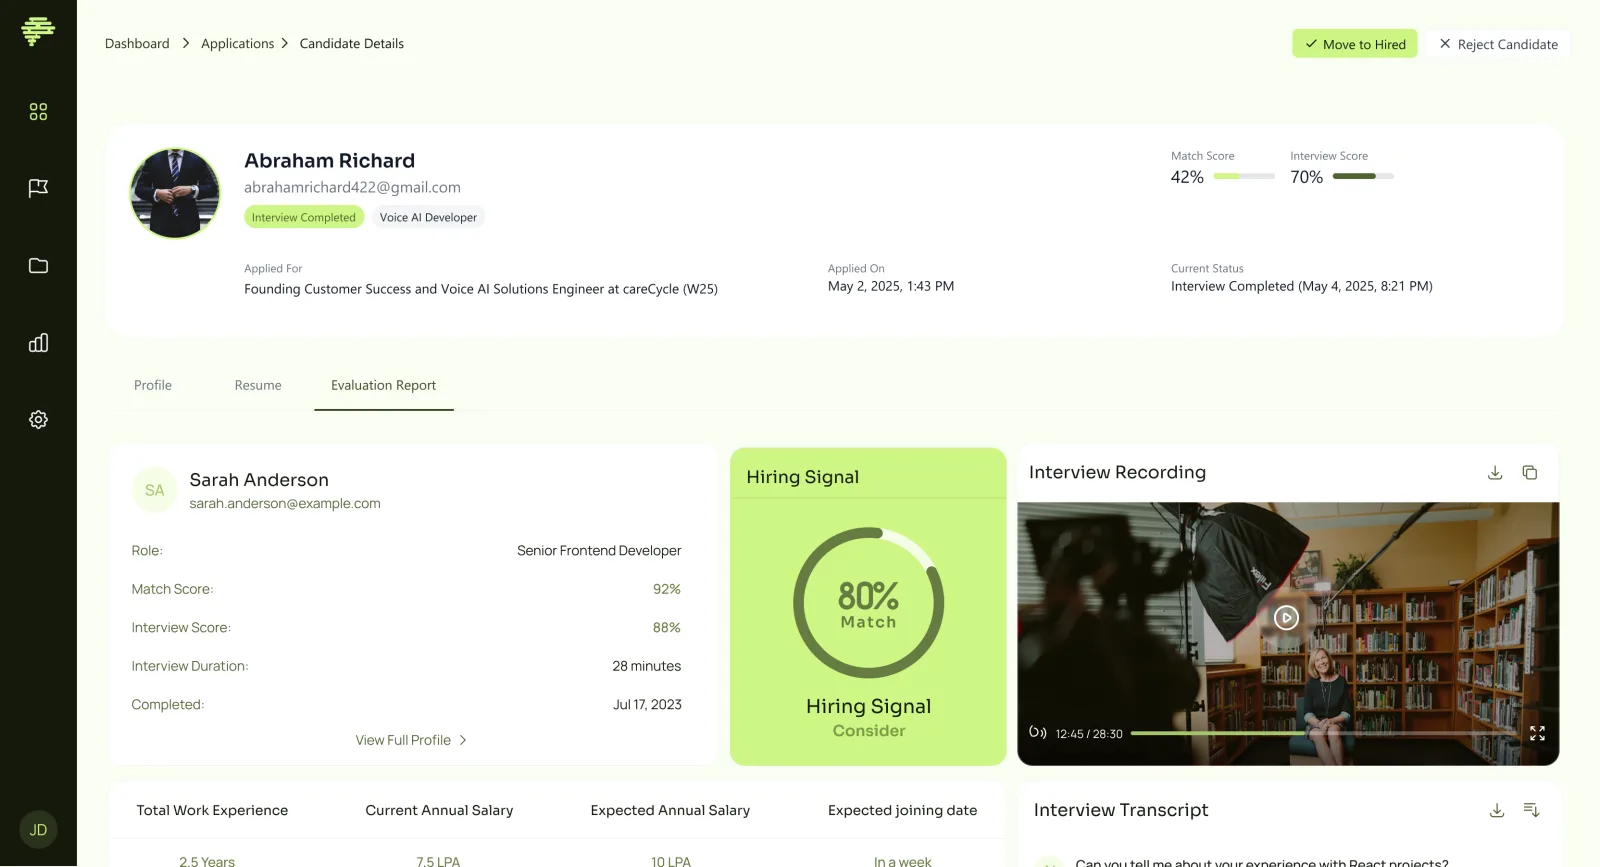Screen dimensions: 1600x867
Task: Click the Interview Completed badge
Action: [x=304, y=217]
